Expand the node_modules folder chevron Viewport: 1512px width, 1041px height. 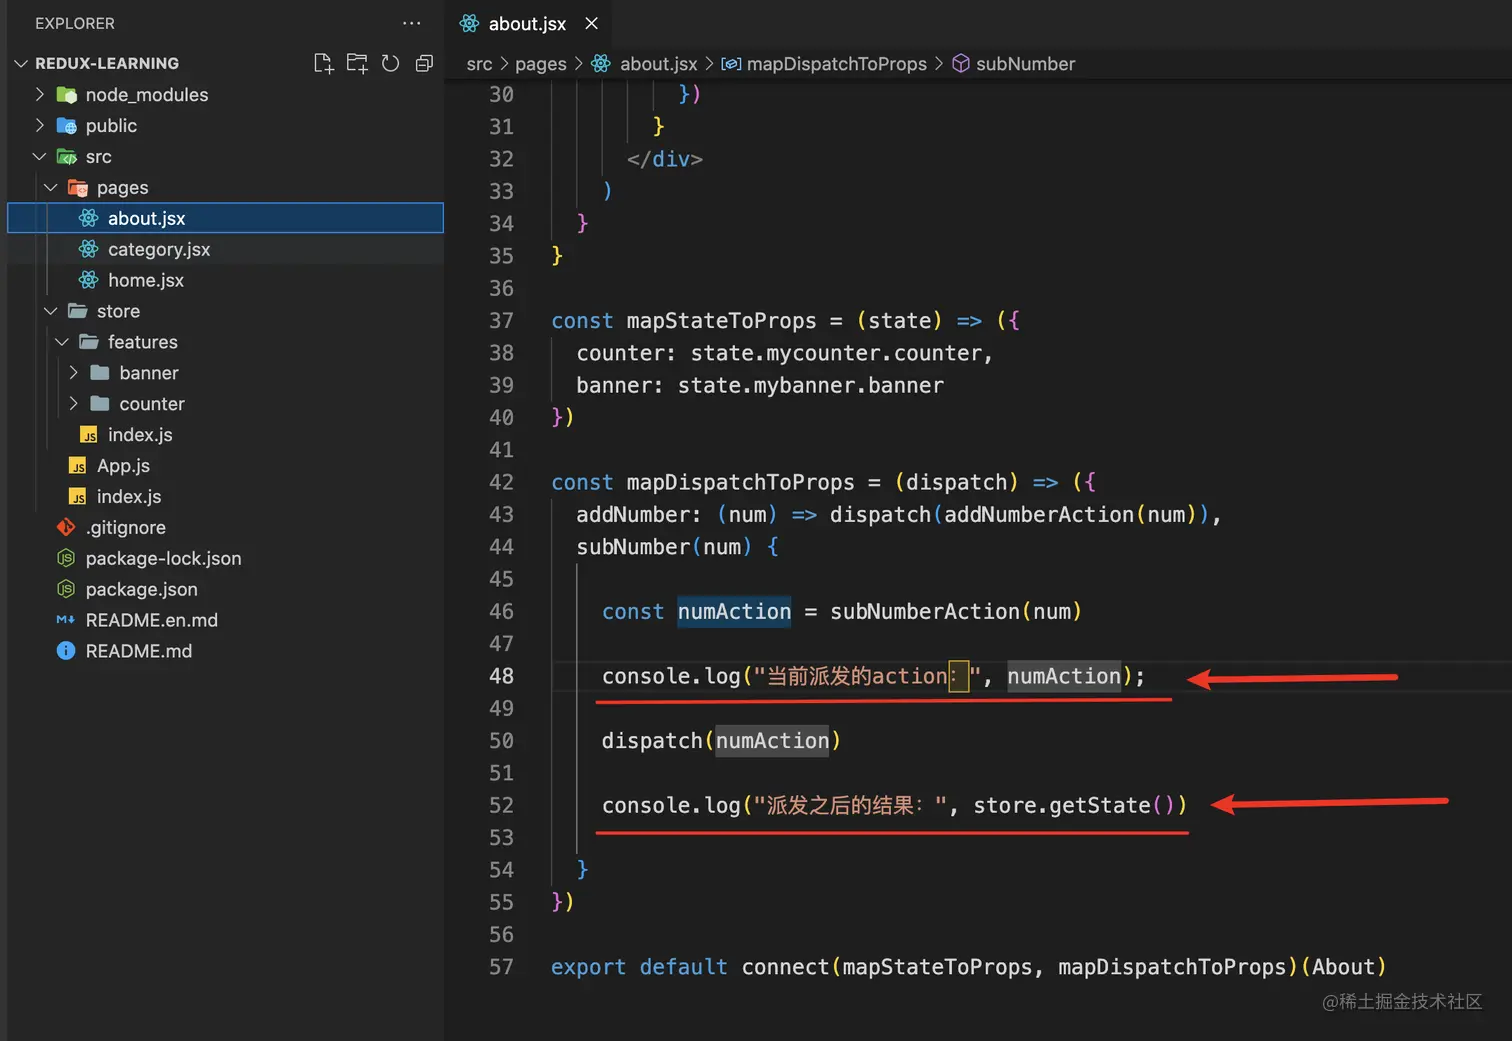tap(39, 95)
